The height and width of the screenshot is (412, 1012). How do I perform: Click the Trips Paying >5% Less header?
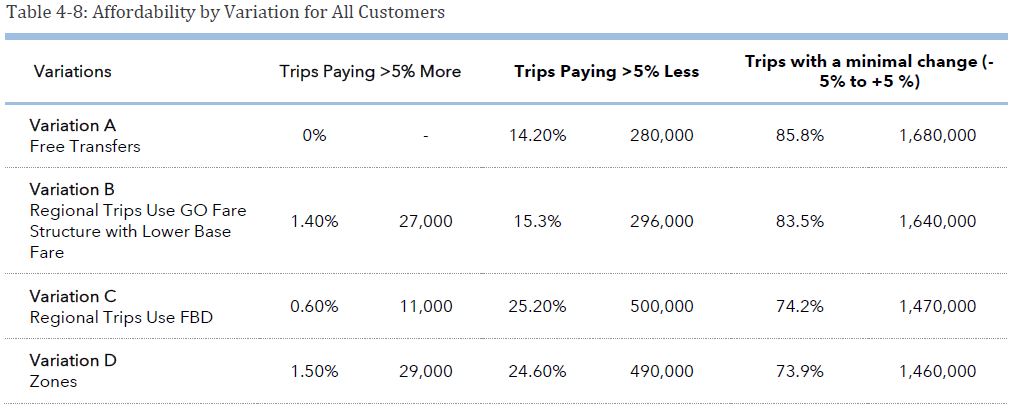607,71
